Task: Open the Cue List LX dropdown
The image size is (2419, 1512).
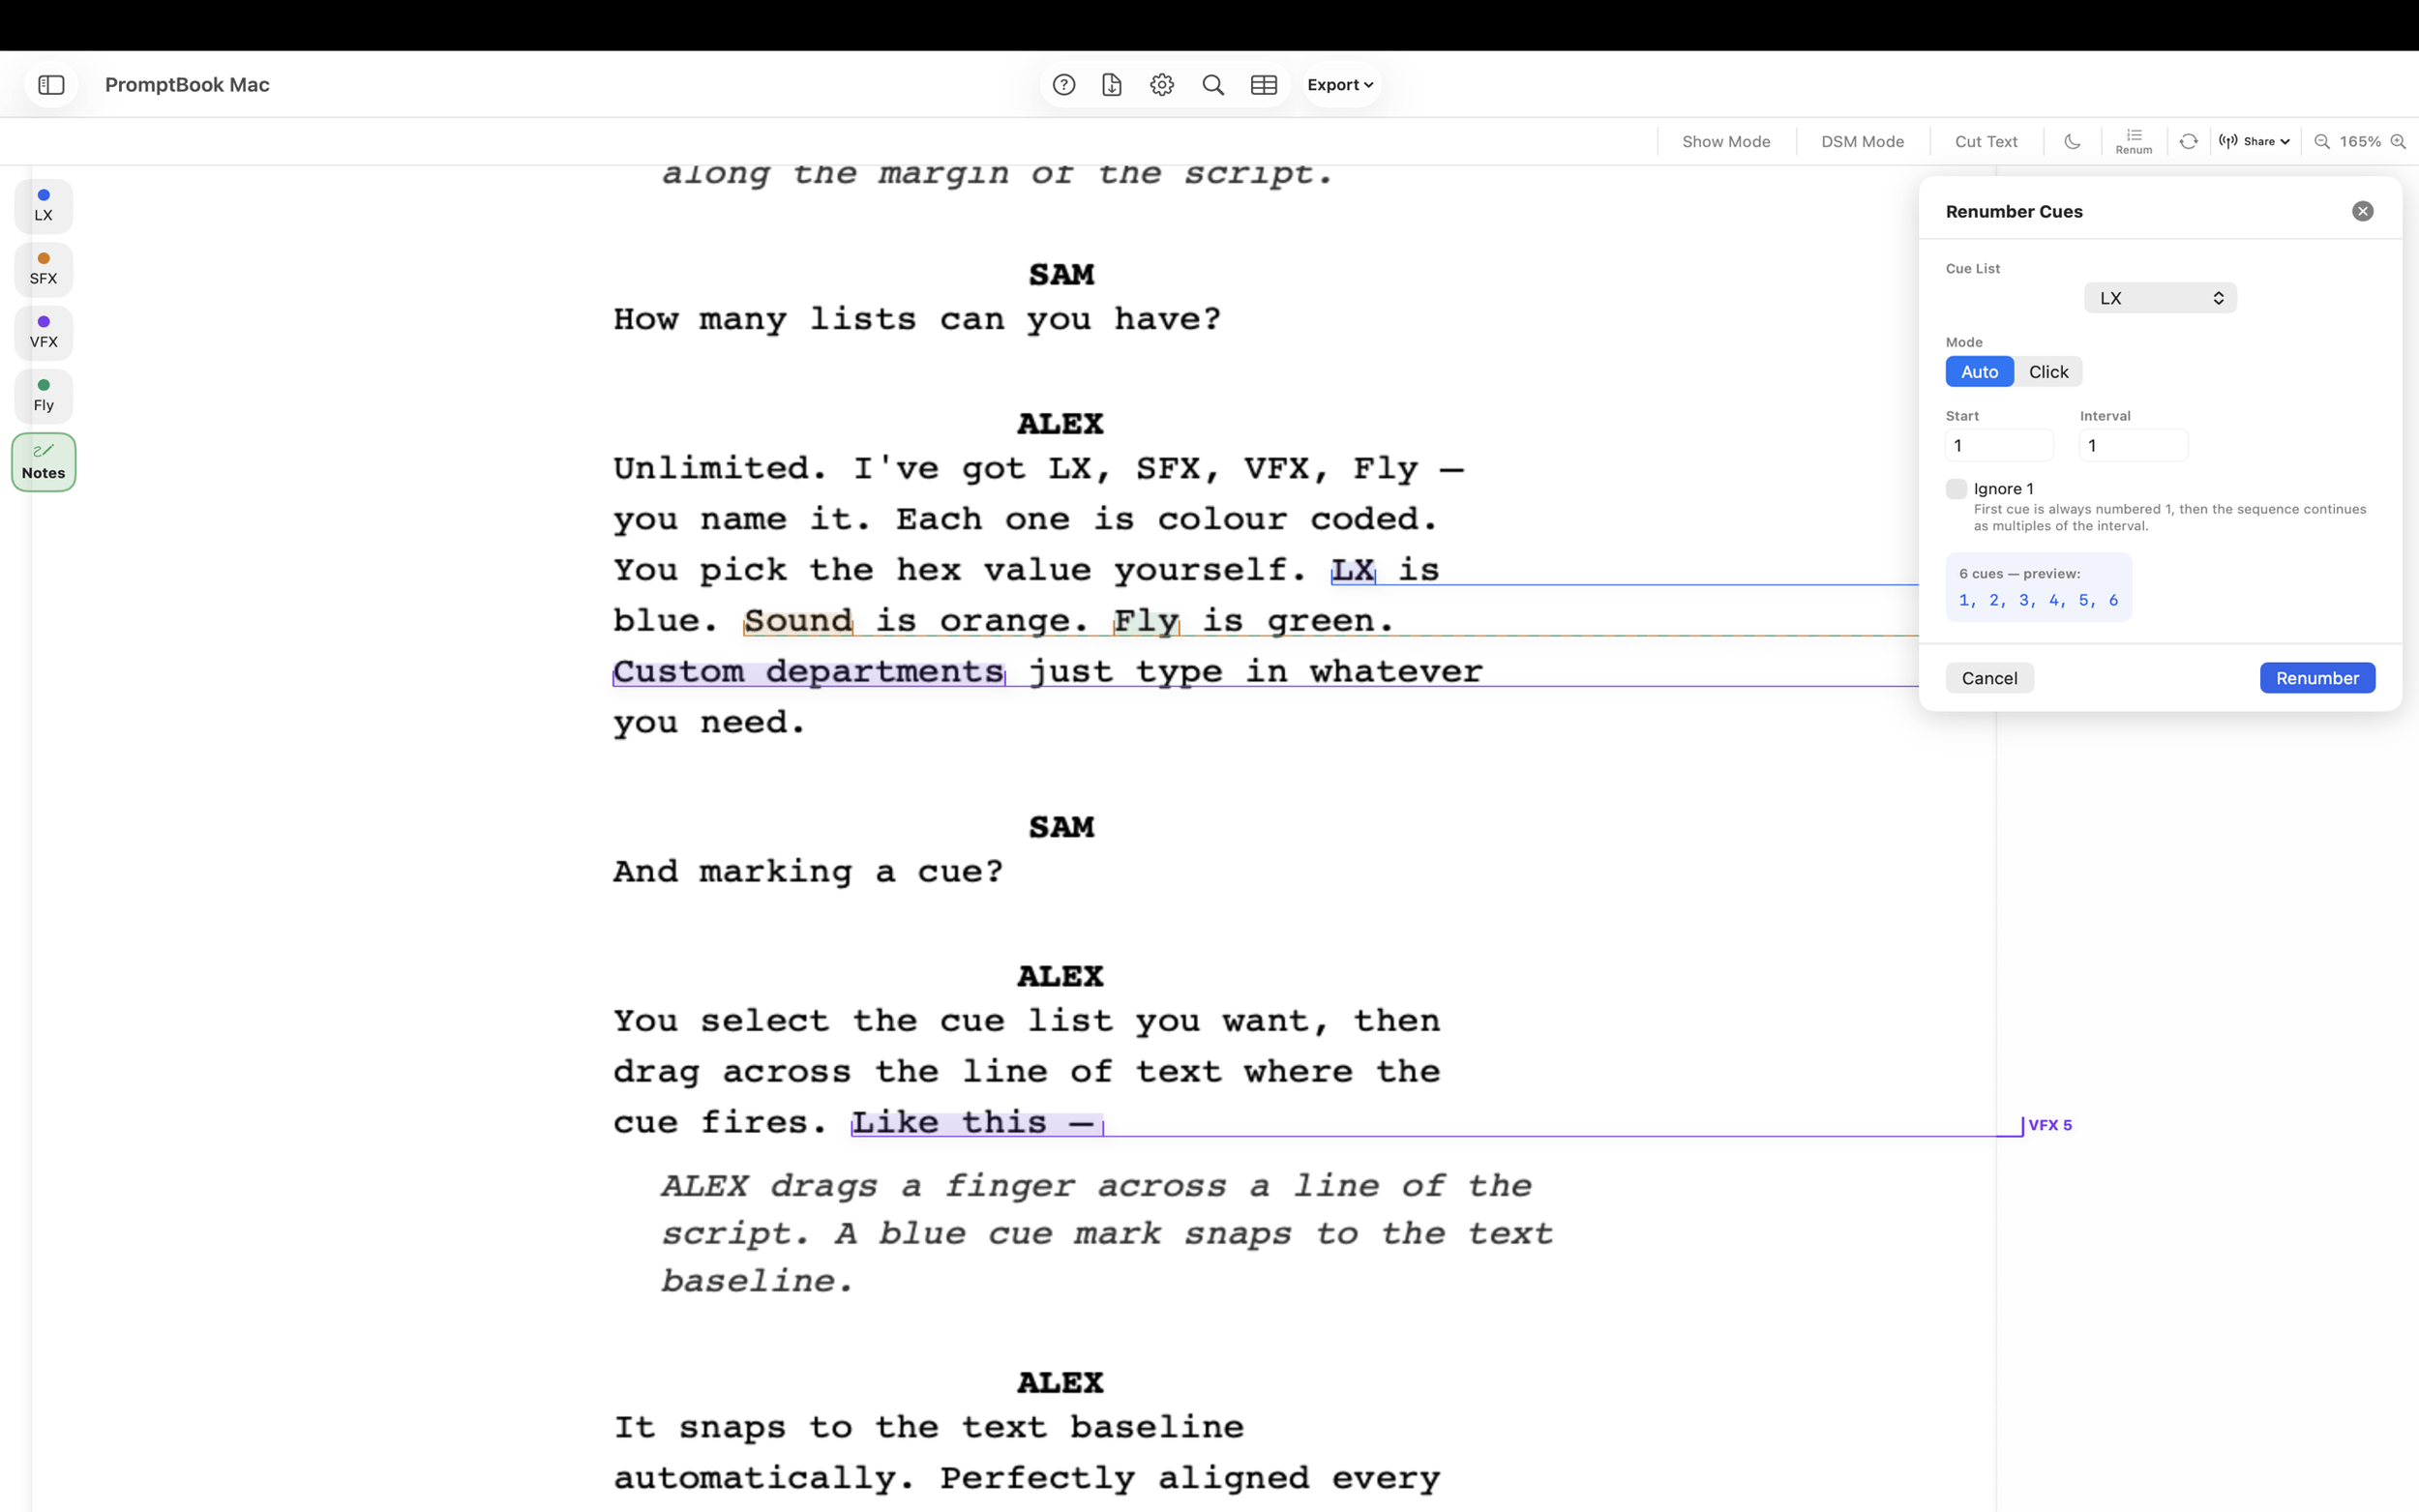Action: pyautogui.click(x=2160, y=298)
